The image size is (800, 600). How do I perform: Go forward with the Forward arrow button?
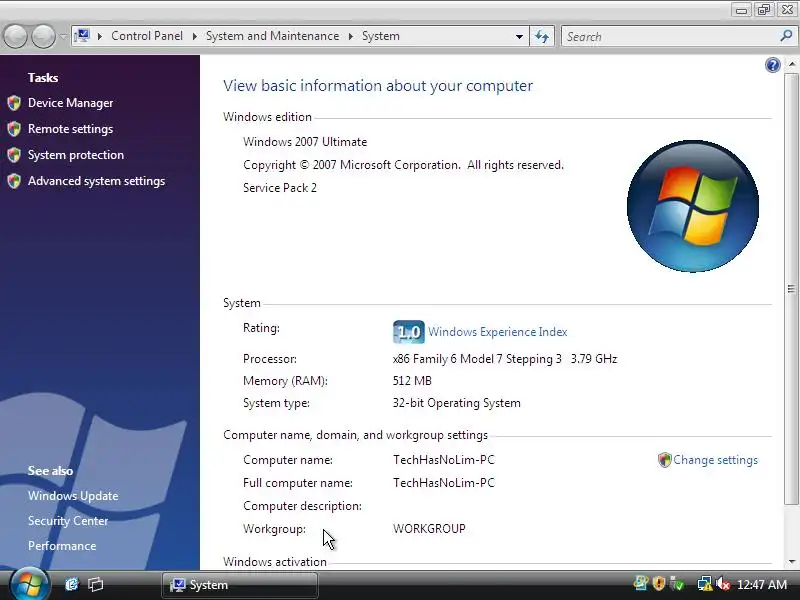pos(43,36)
